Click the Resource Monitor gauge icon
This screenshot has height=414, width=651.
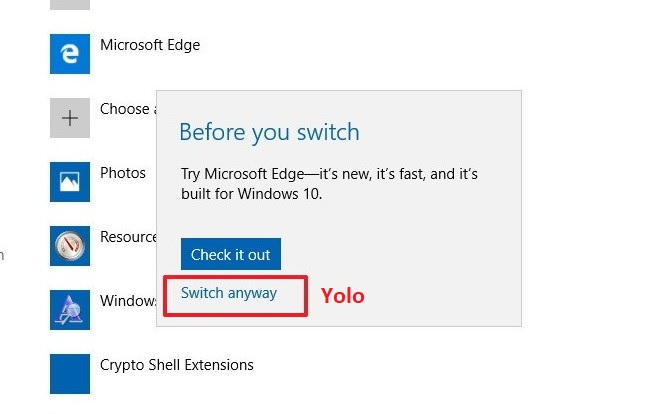coord(70,246)
